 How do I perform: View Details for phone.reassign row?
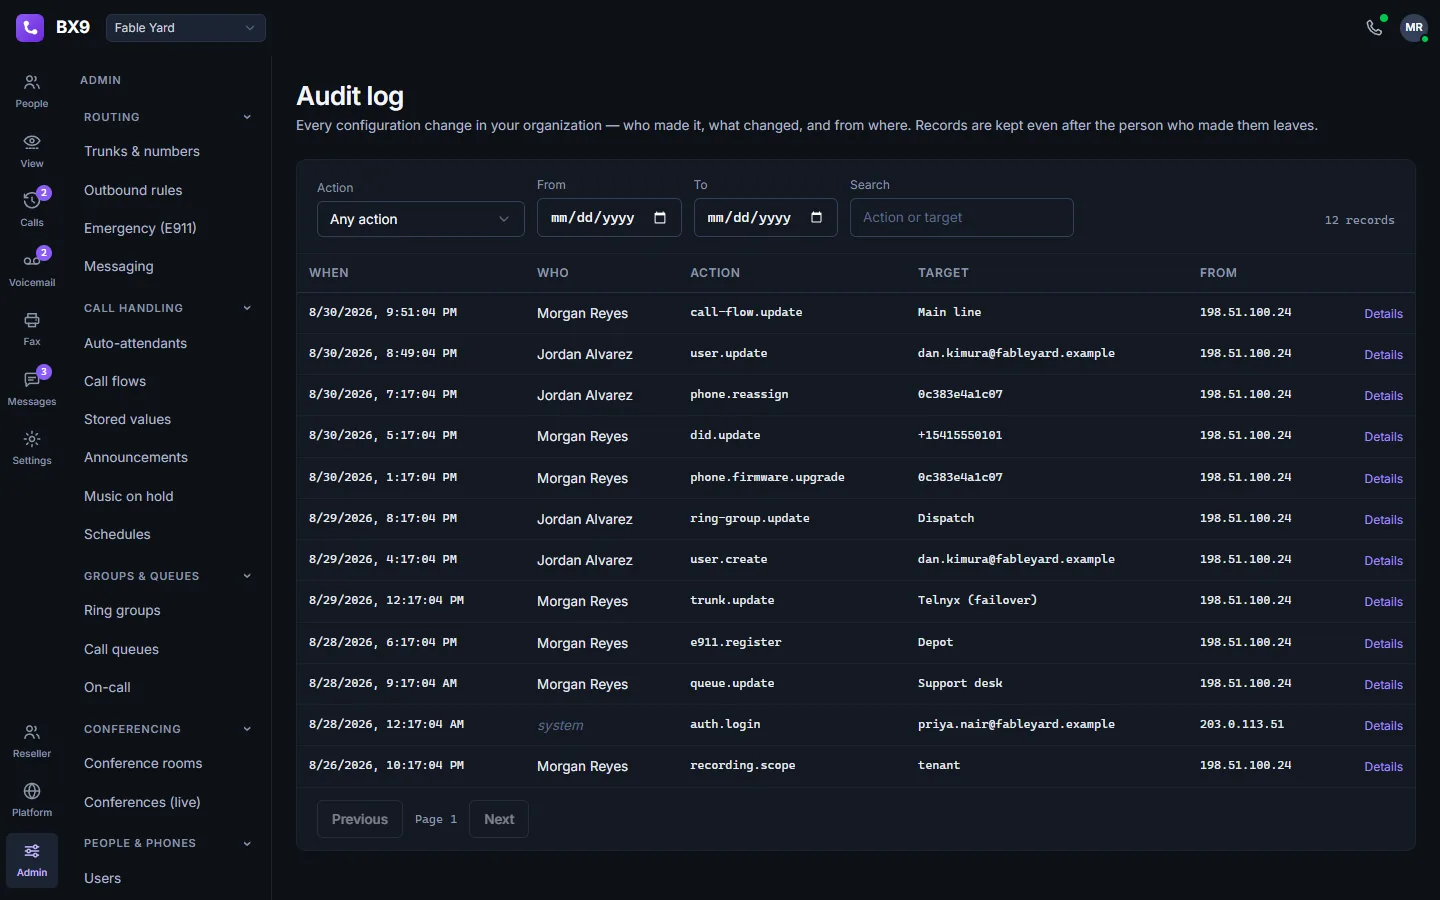pos(1383,396)
